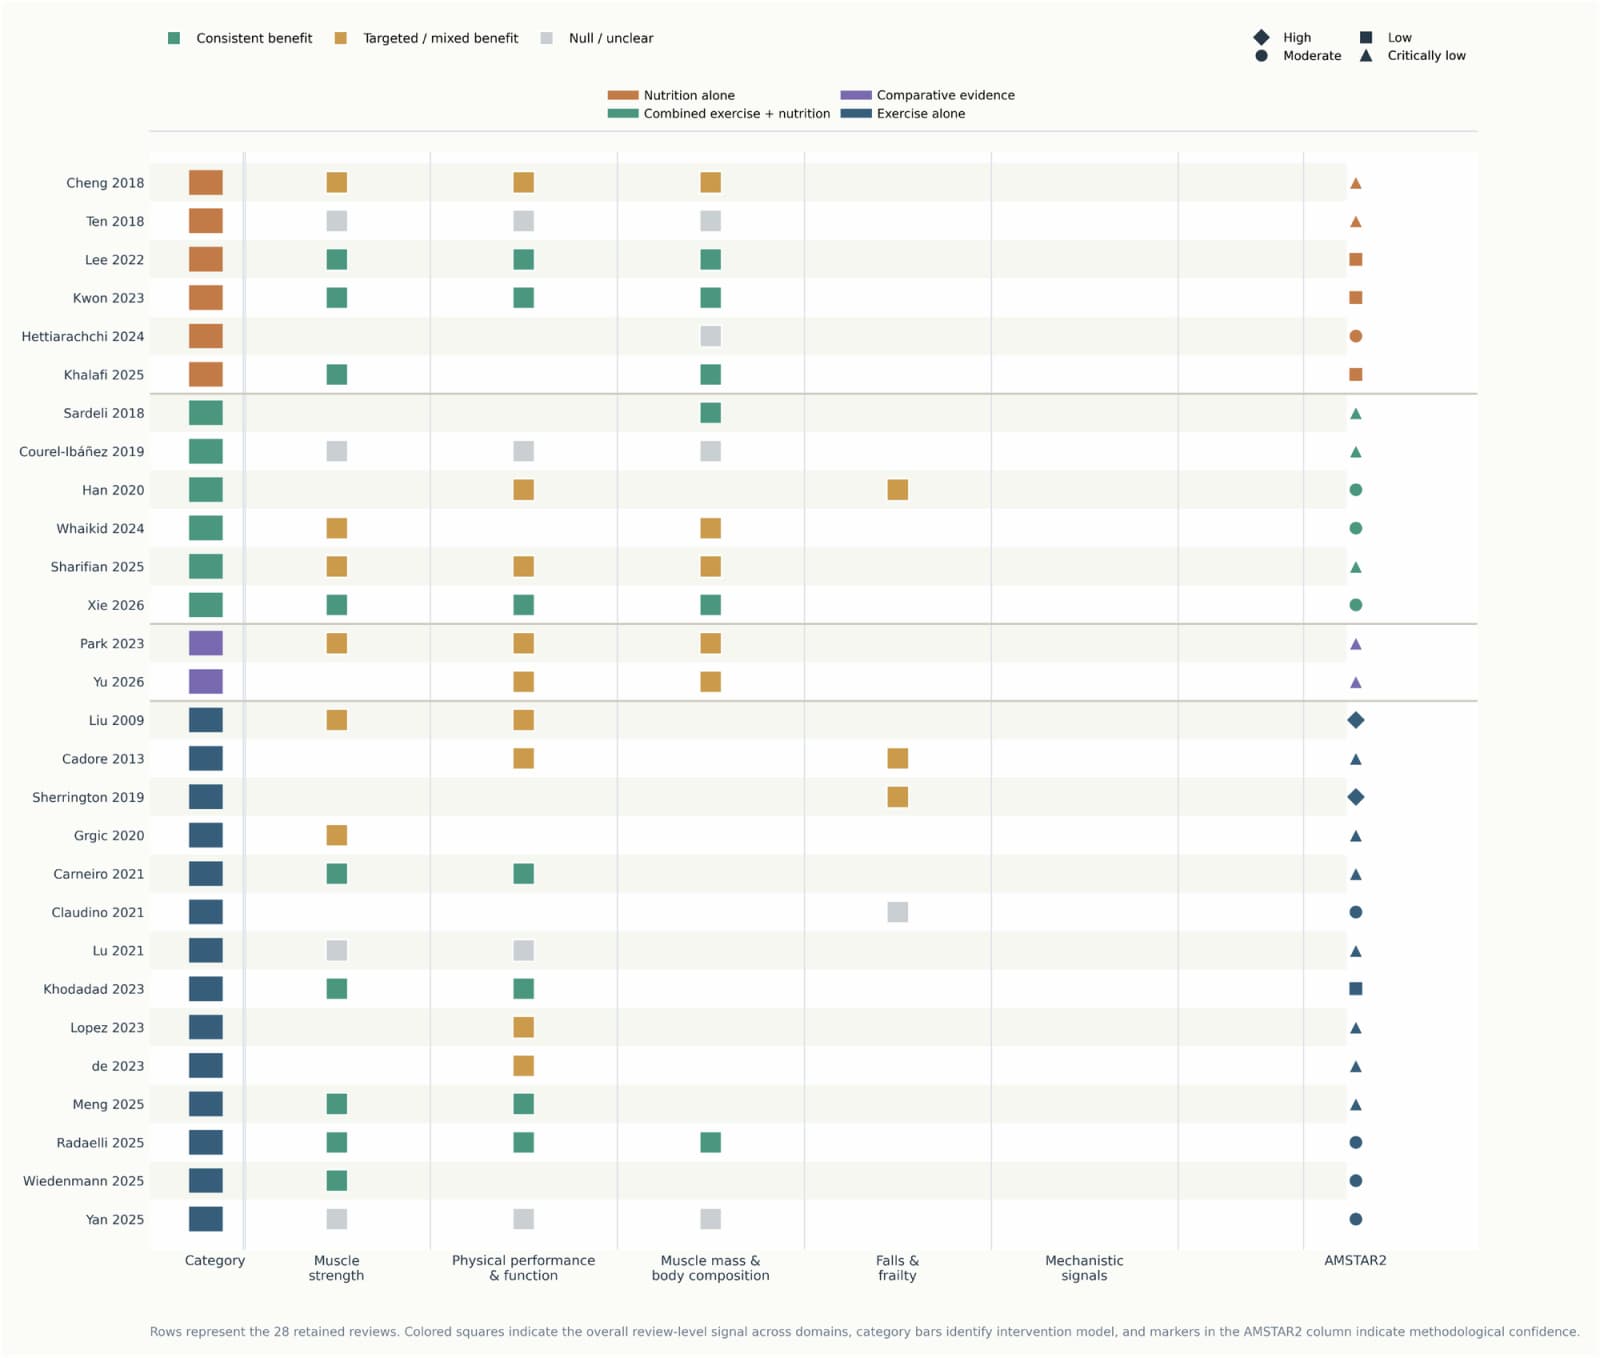This screenshot has height=1358, width=1600.
Task: Click Grgic 2020 Muscle strength square
Action: coord(337,835)
